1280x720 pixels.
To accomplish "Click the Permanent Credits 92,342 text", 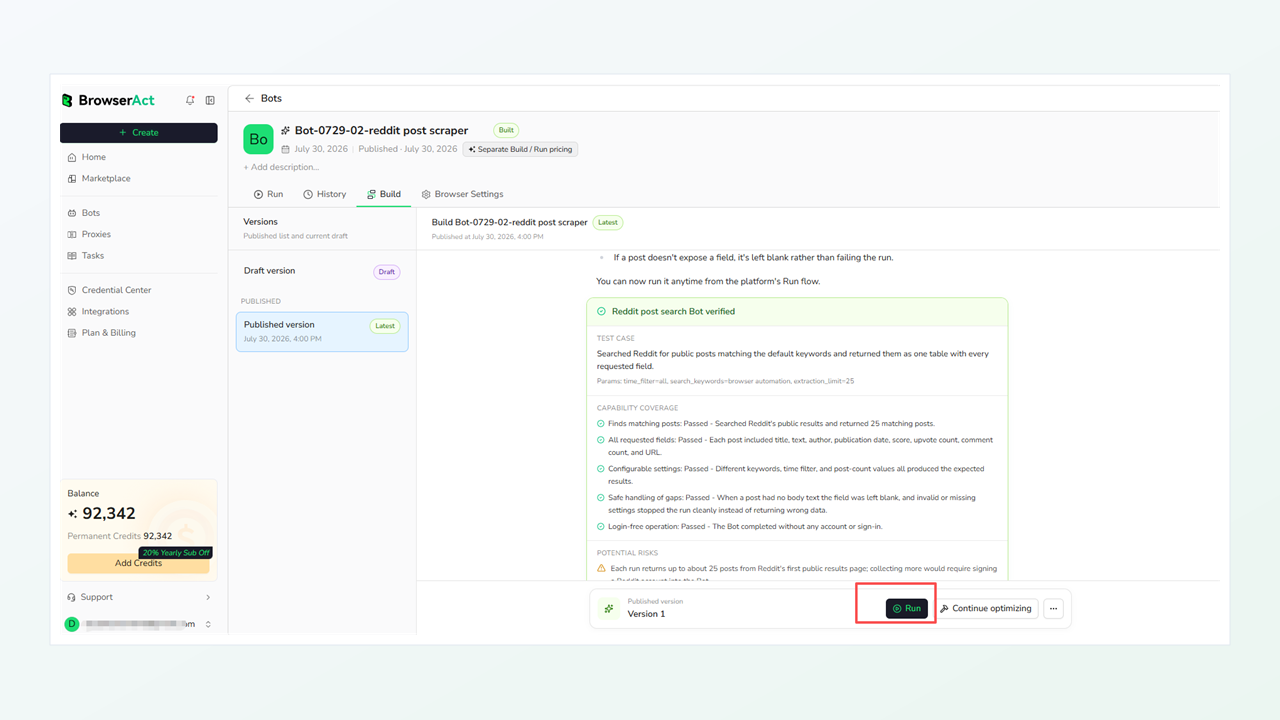I will pyautogui.click(x=120, y=536).
